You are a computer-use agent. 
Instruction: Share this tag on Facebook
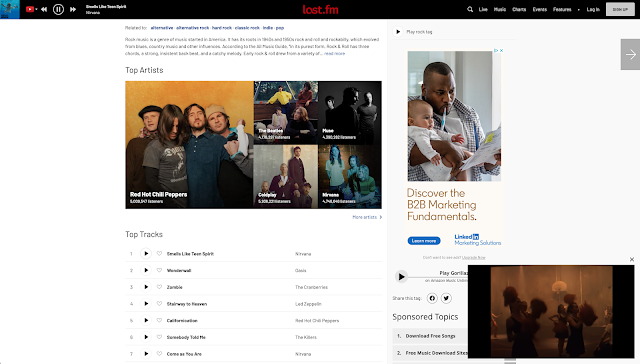[432, 298]
